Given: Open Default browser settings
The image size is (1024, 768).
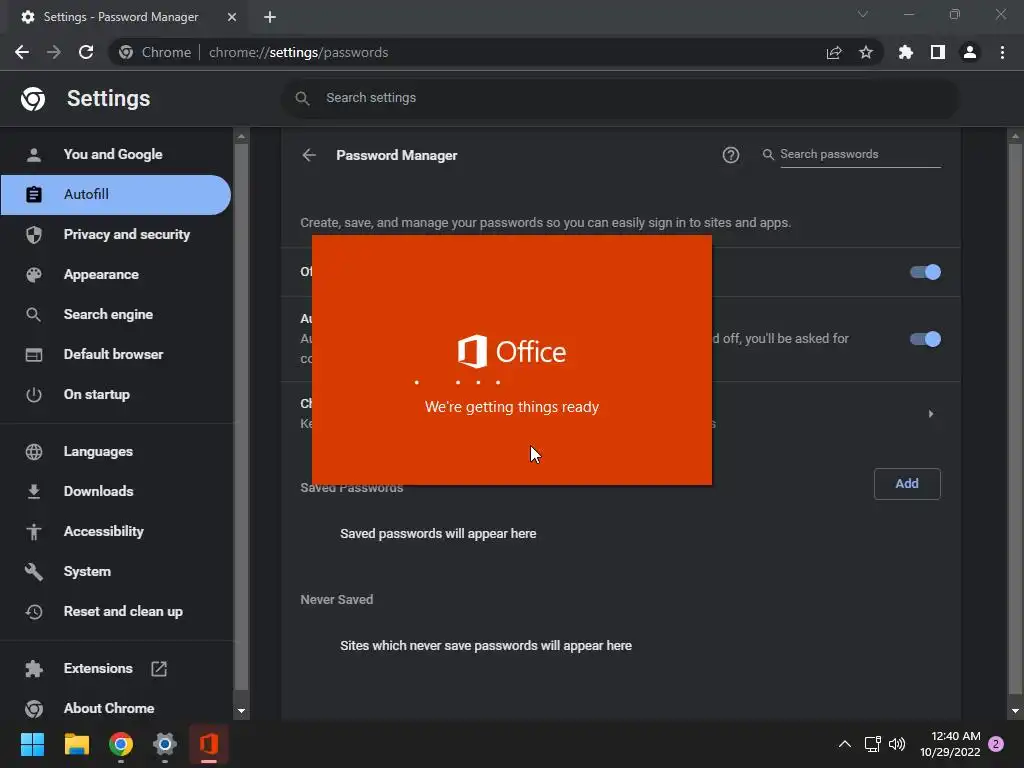Looking at the screenshot, I should click(x=116, y=355).
